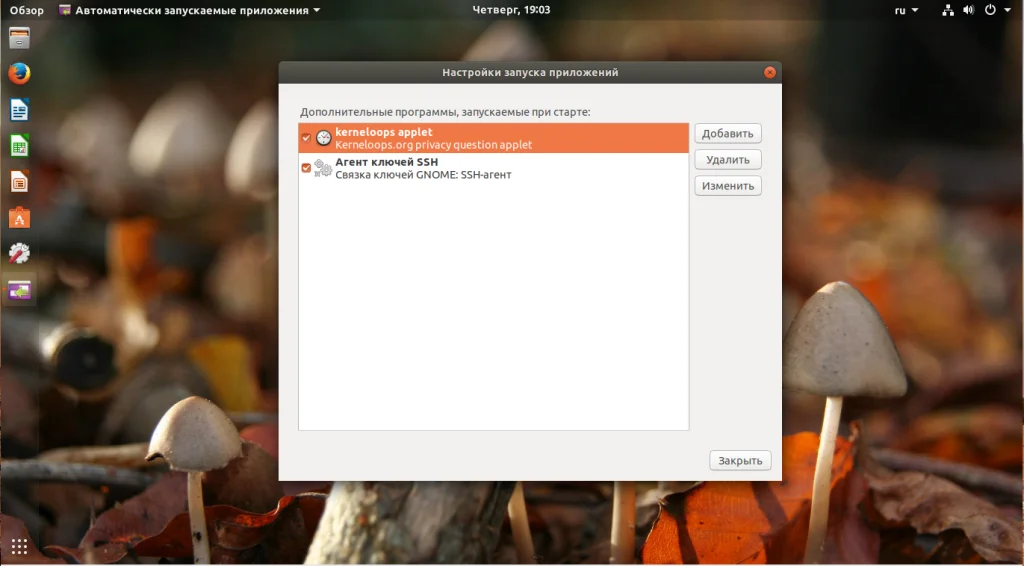Open LibreOffice Calc dock icon
Image resolution: width=1024 pixels, height=566 pixels.
[19, 146]
